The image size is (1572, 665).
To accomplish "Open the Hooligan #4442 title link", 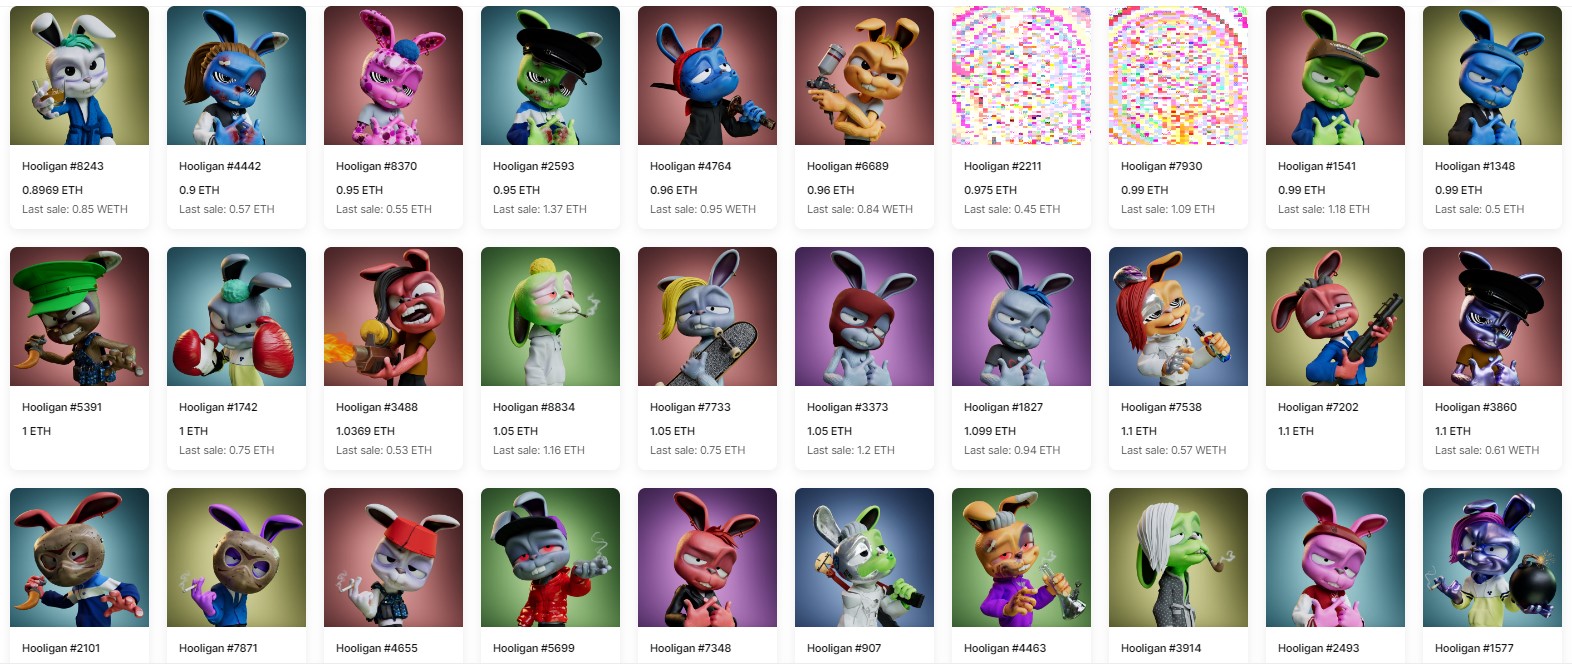I will pyautogui.click(x=220, y=166).
